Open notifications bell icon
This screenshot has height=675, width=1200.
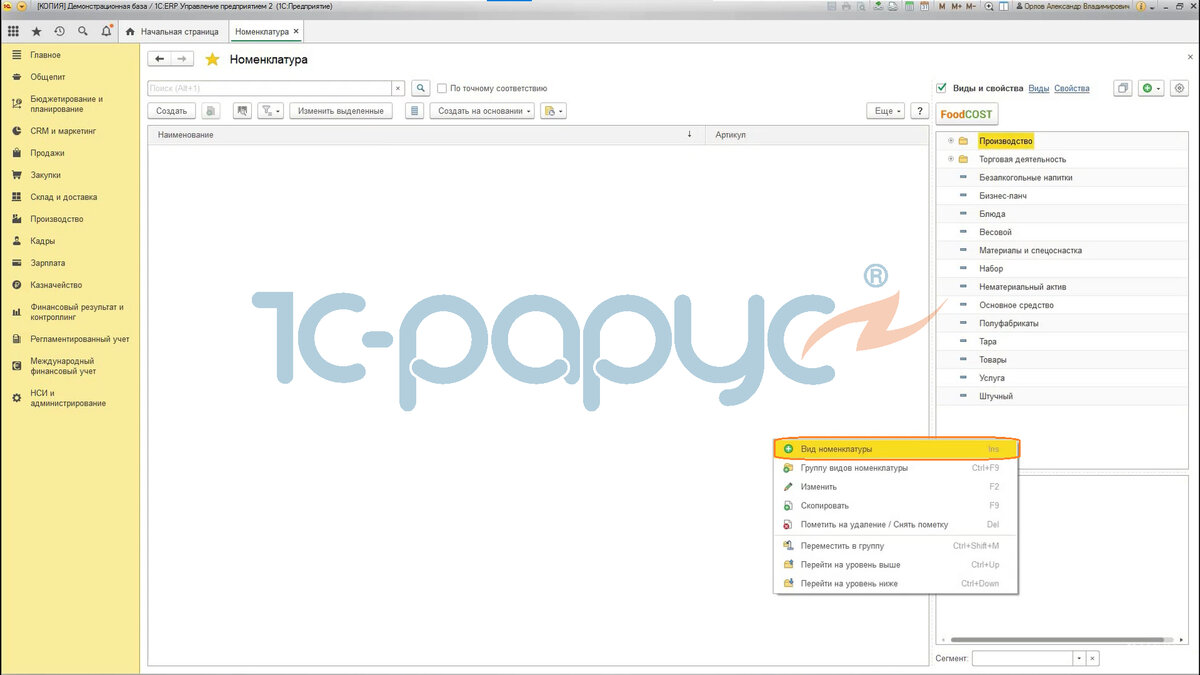tap(106, 32)
